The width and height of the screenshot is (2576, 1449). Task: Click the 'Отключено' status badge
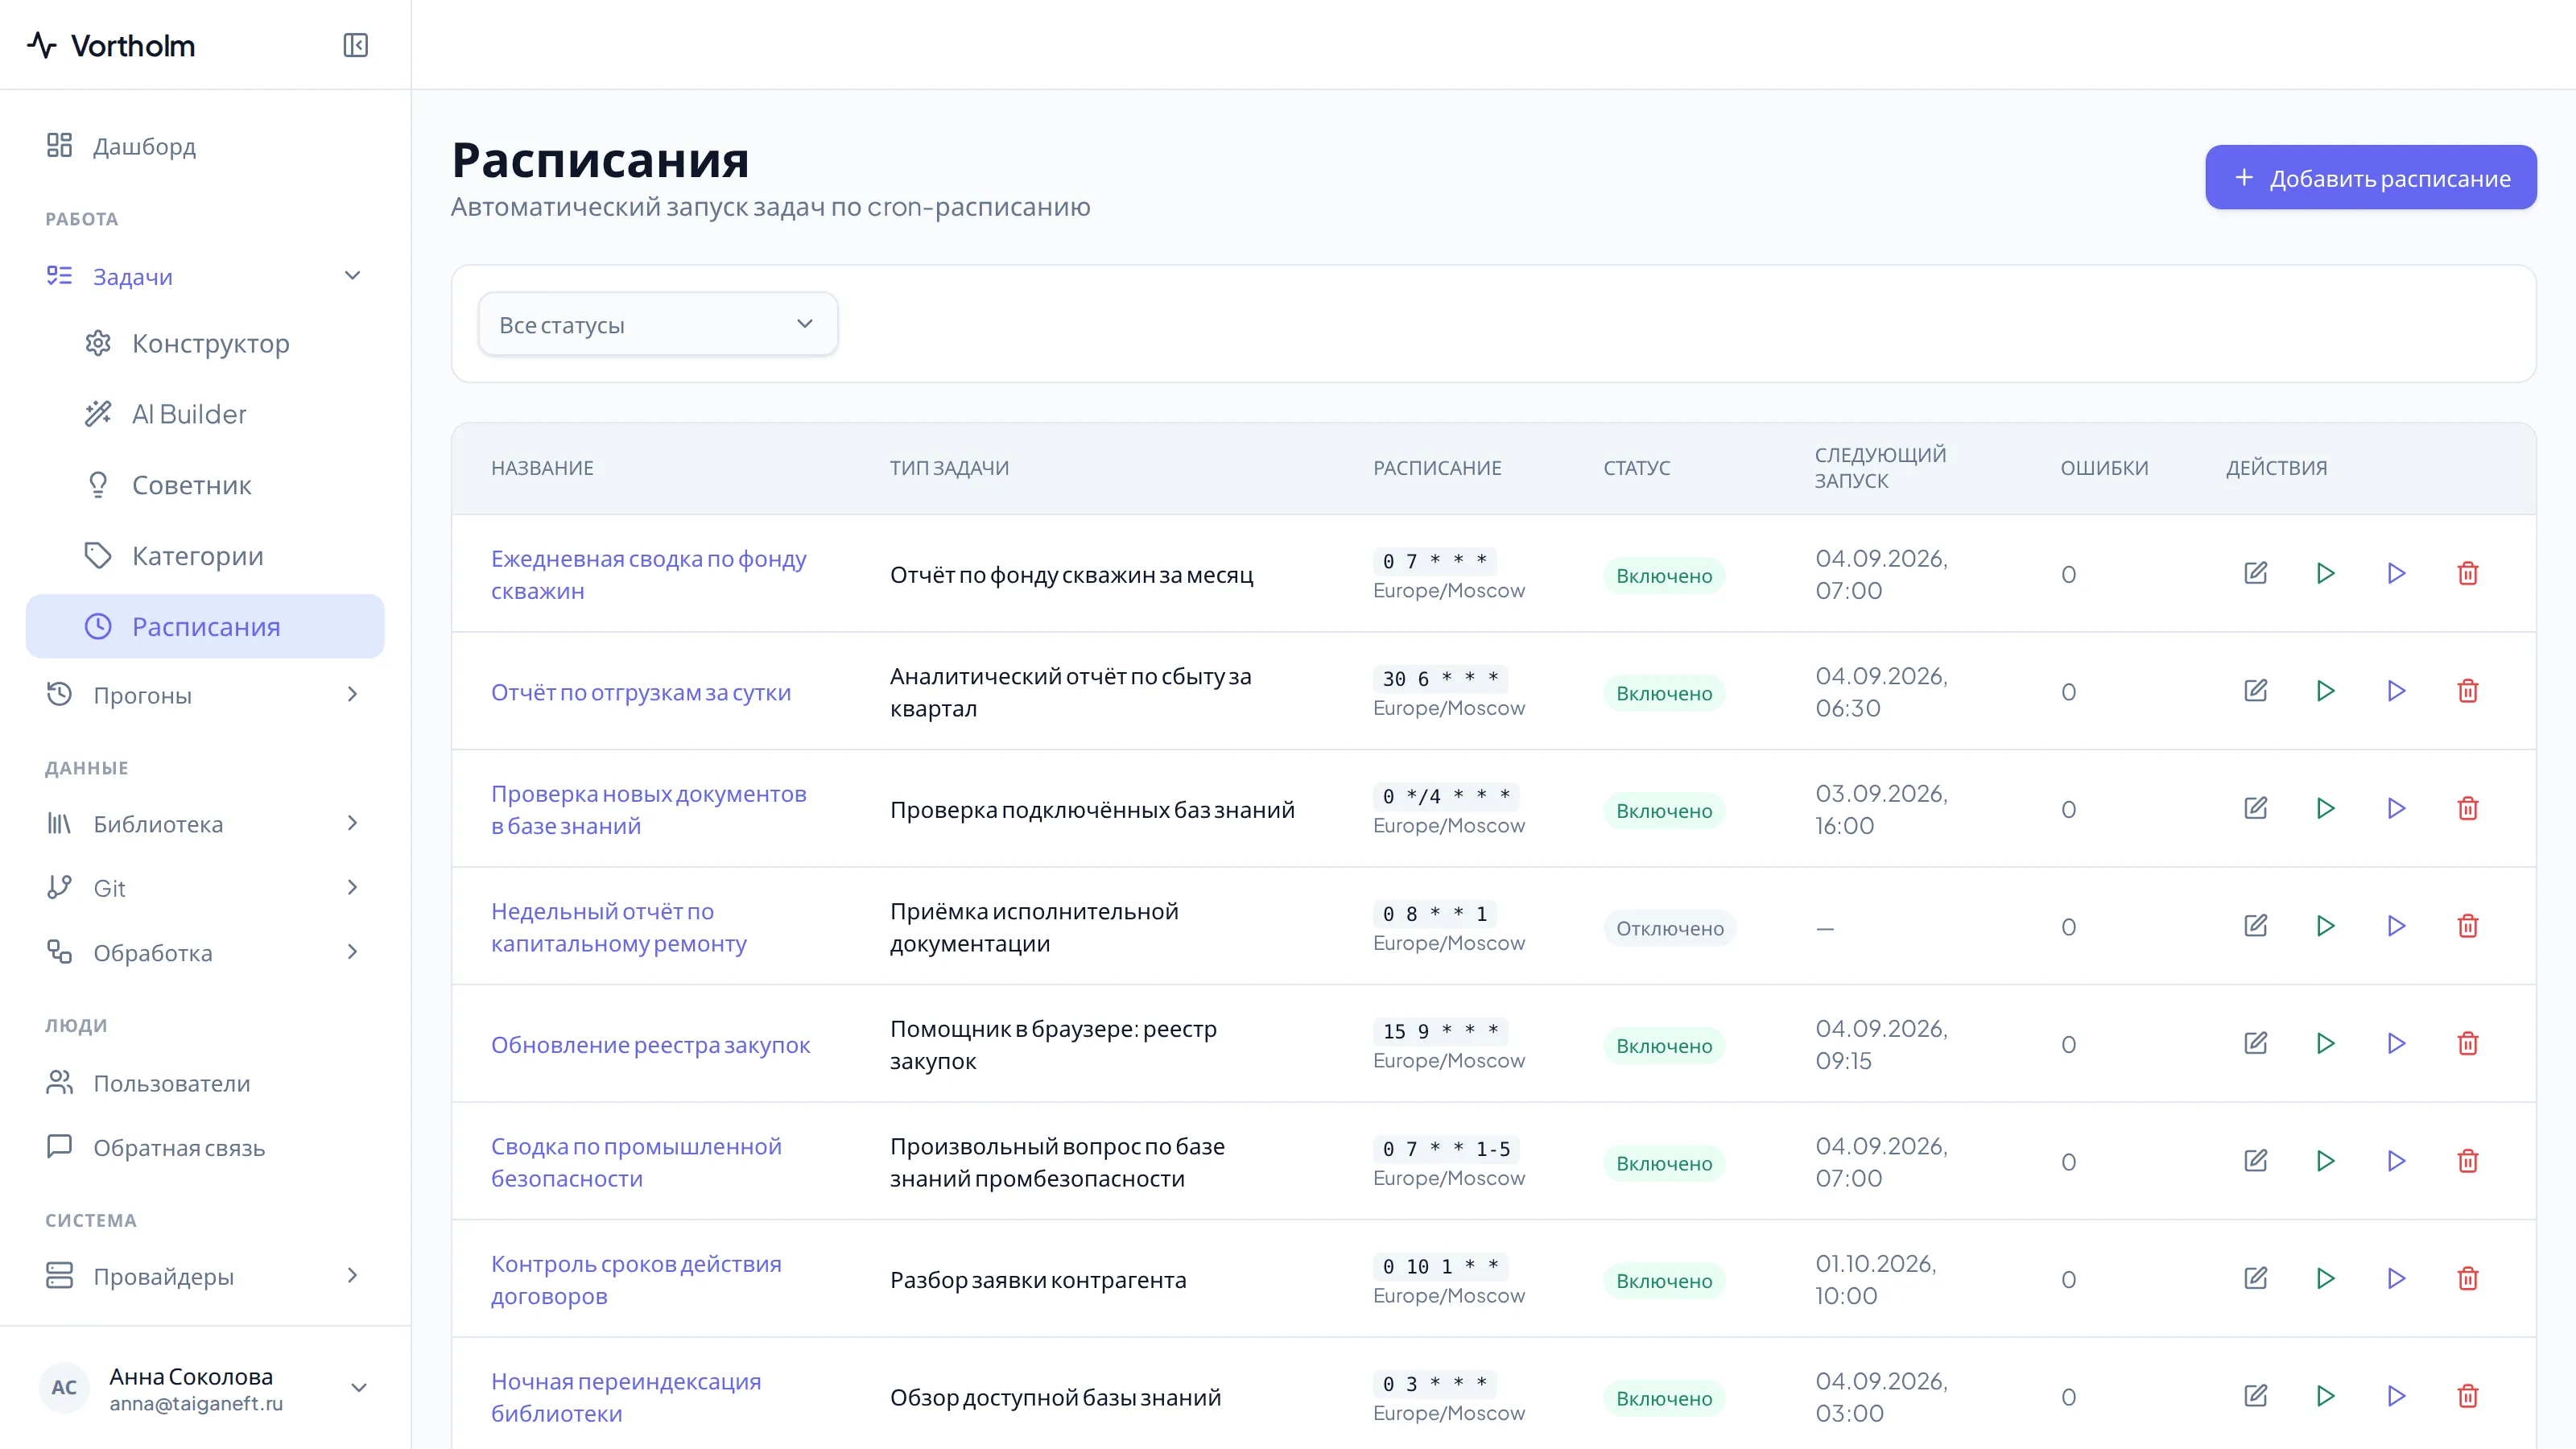click(1670, 928)
